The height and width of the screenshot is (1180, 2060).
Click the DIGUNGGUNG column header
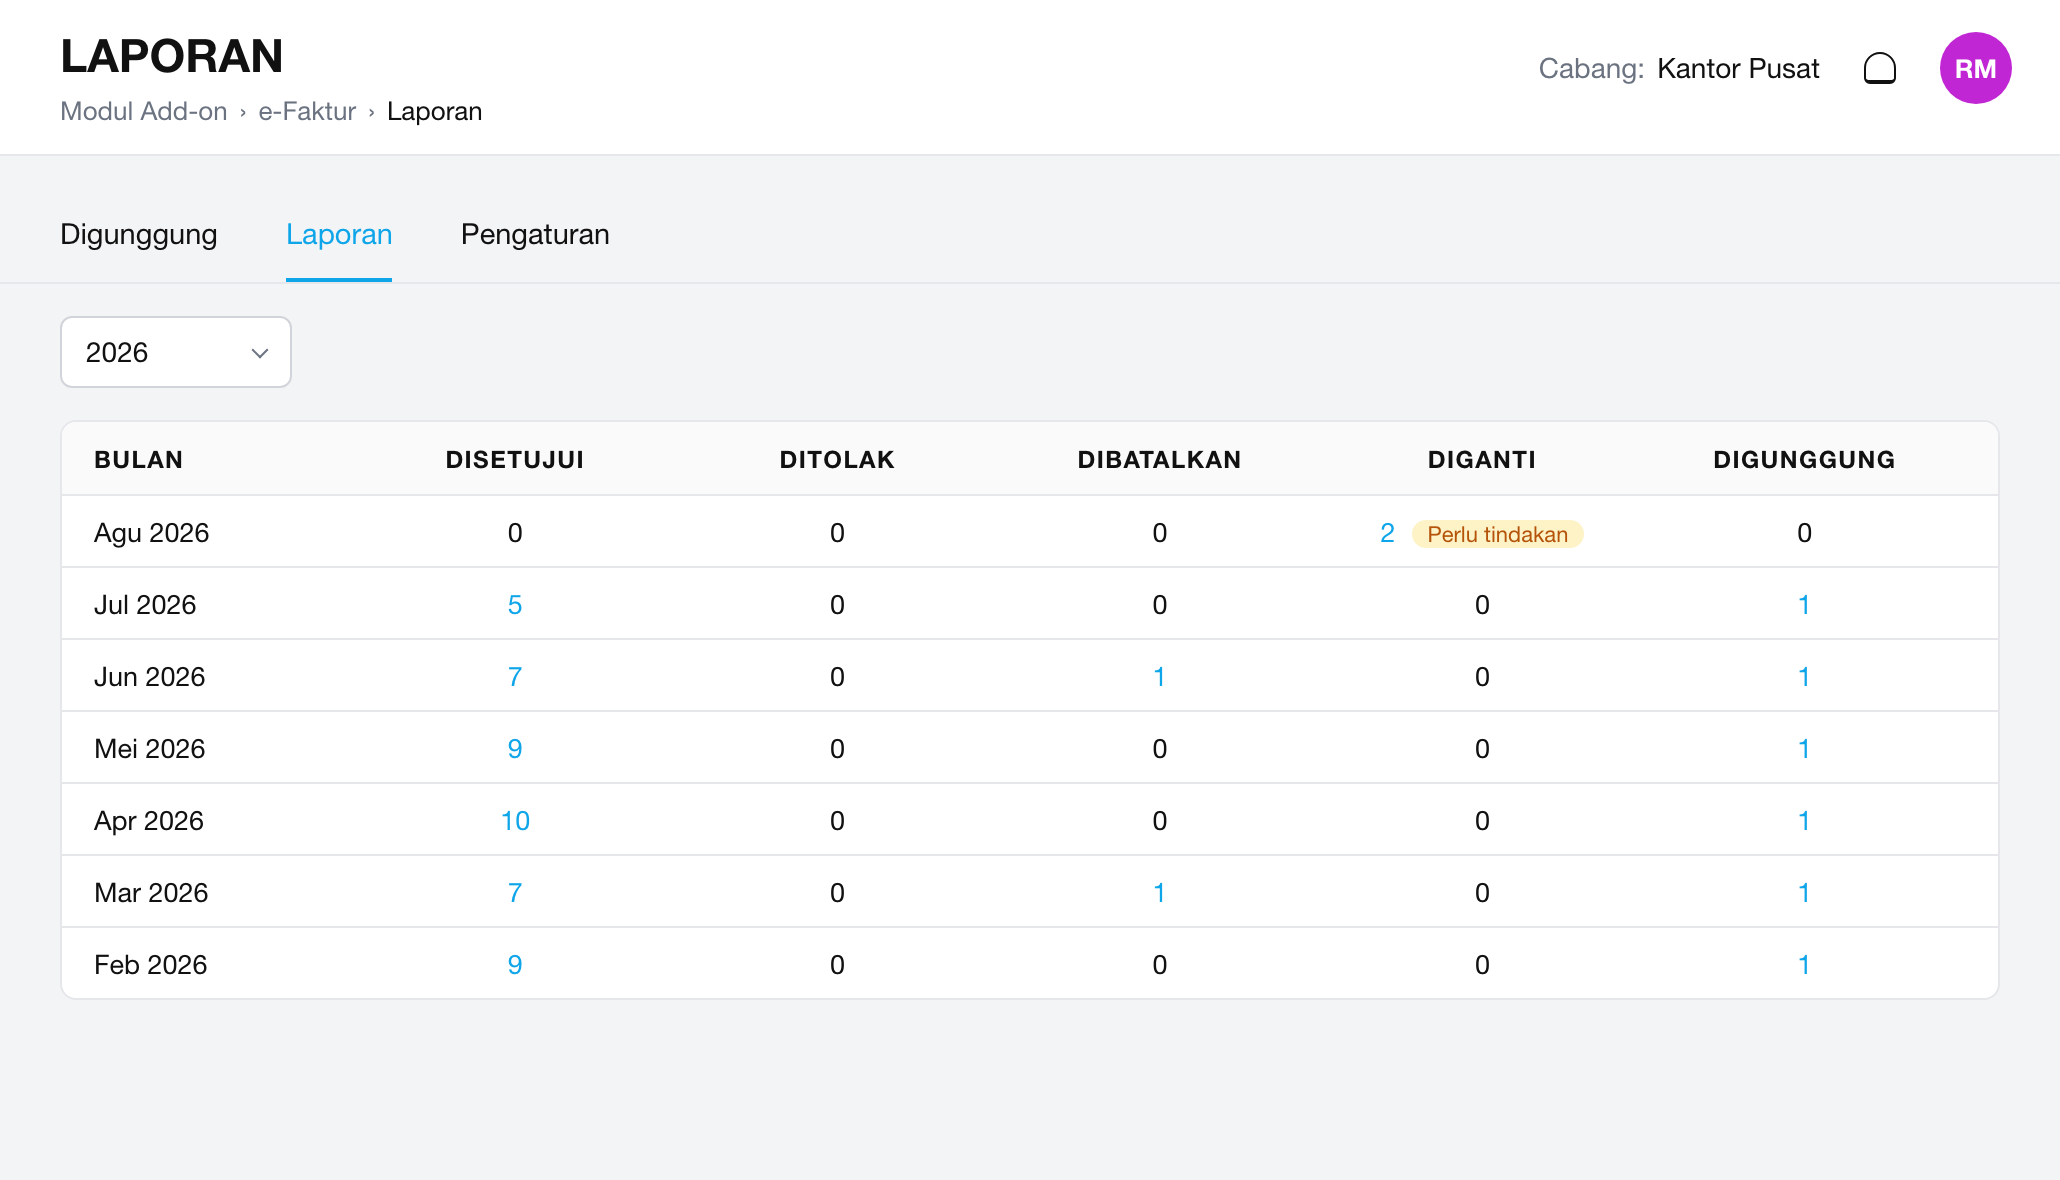(1804, 460)
